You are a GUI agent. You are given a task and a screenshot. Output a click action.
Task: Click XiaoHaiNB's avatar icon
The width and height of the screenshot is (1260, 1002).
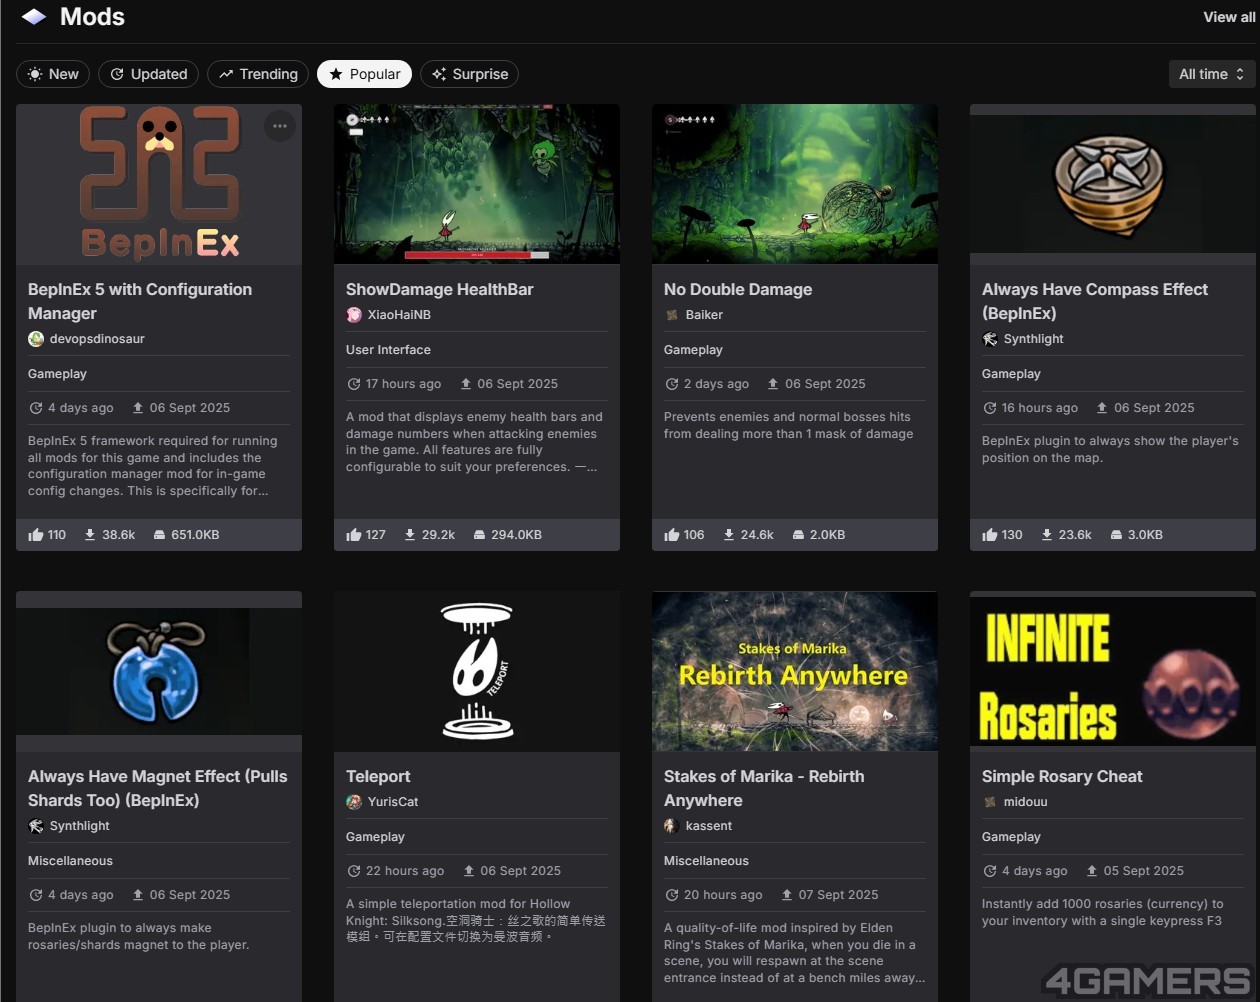tap(354, 315)
